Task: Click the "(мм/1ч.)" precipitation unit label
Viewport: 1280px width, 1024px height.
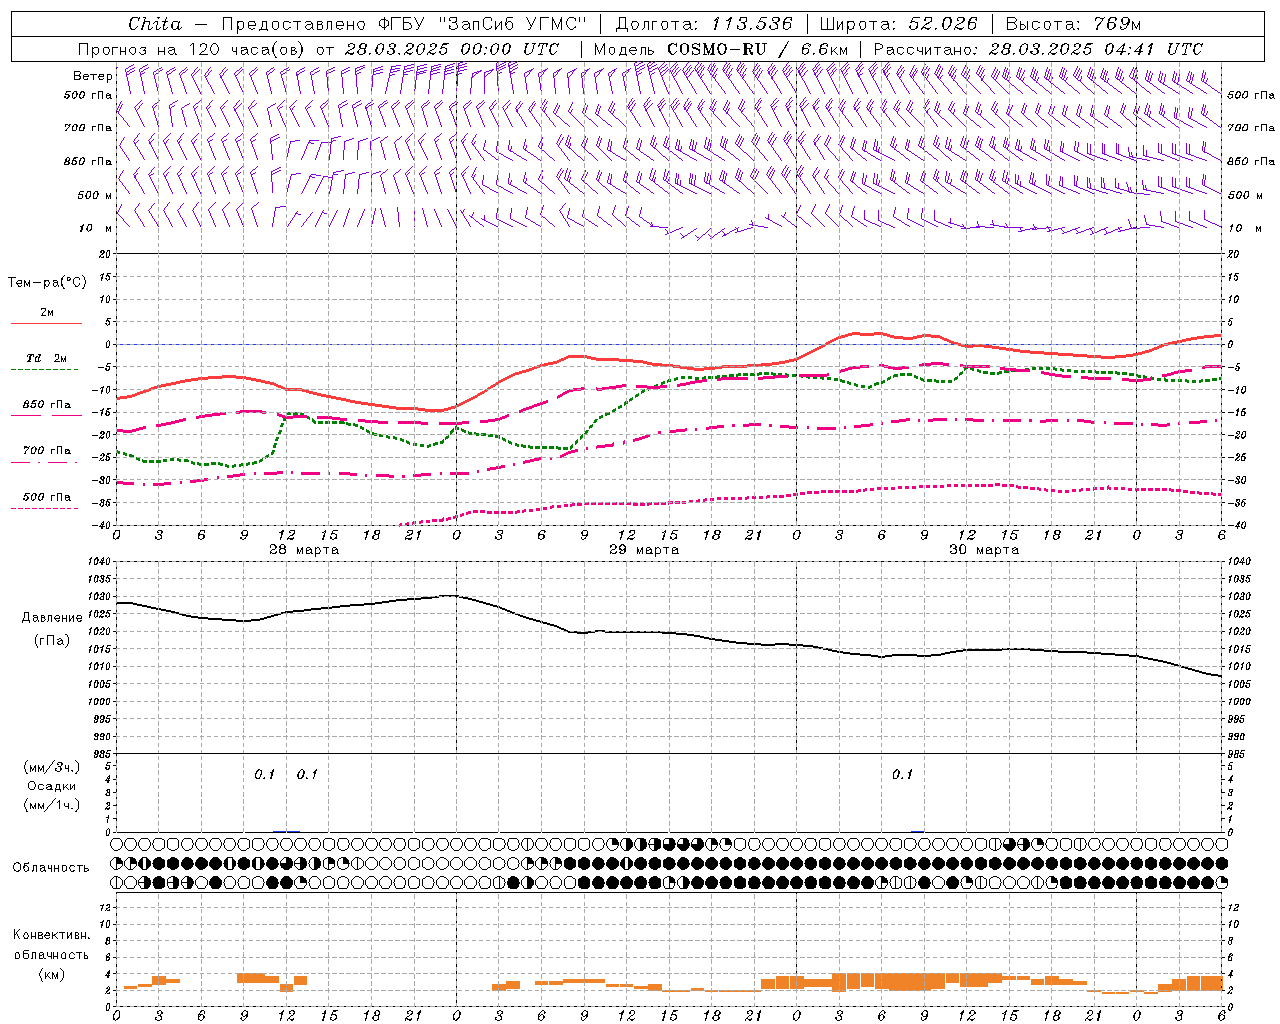Action: click(52, 805)
